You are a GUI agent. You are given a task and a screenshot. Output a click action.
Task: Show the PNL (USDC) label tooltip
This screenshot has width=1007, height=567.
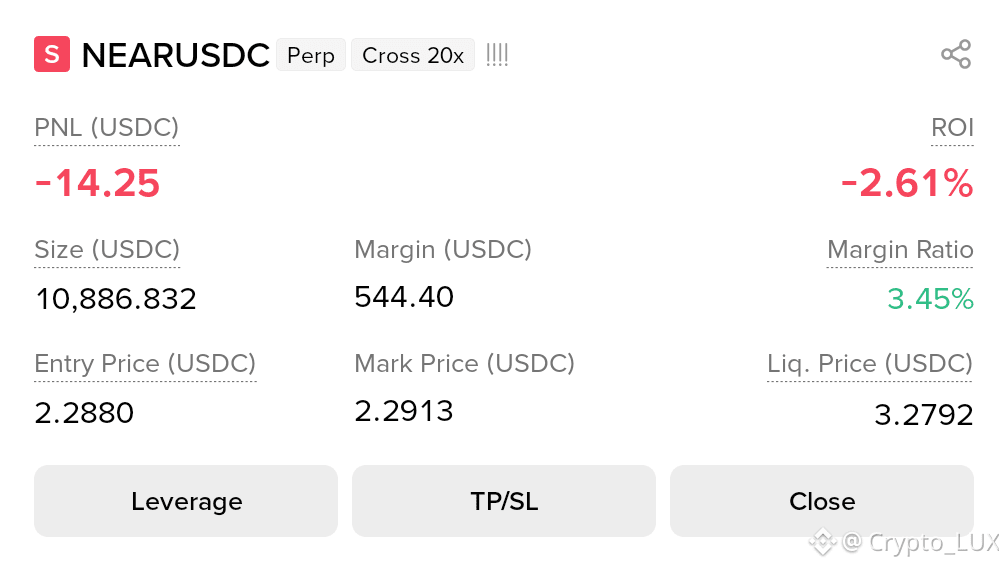point(107,127)
